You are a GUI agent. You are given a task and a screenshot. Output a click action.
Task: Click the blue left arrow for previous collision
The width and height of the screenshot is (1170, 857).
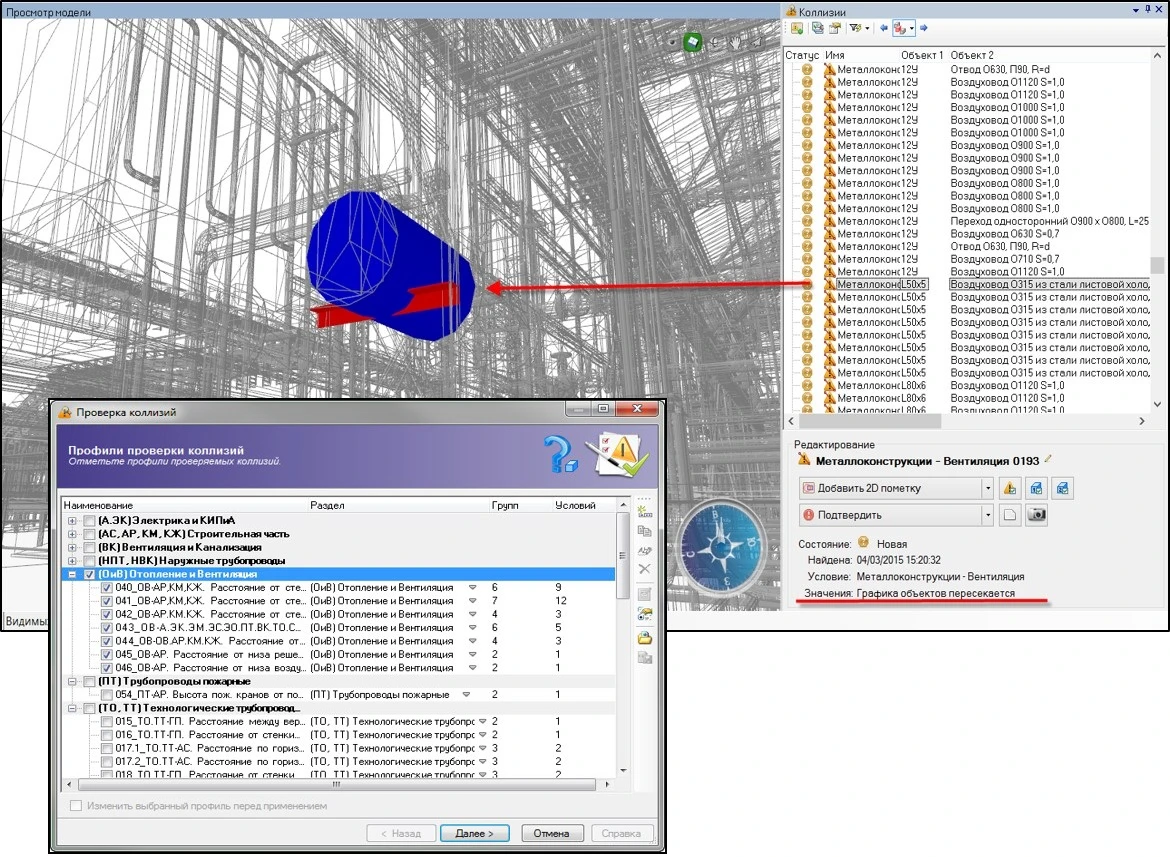[x=884, y=29]
